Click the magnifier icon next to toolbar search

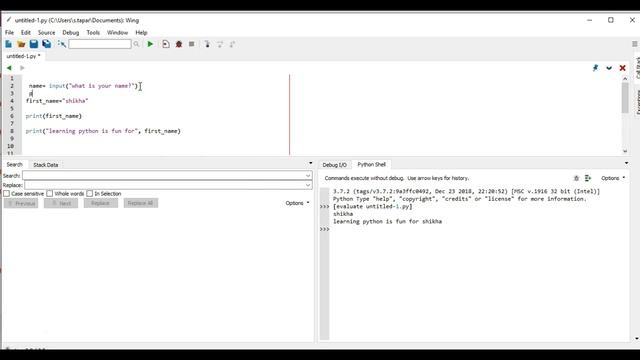click(x=136, y=44)
